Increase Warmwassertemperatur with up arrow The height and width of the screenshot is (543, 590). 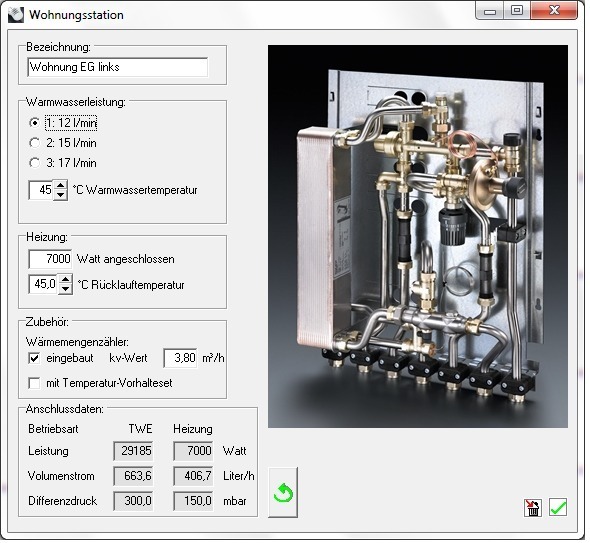click(x=60, y=186)
